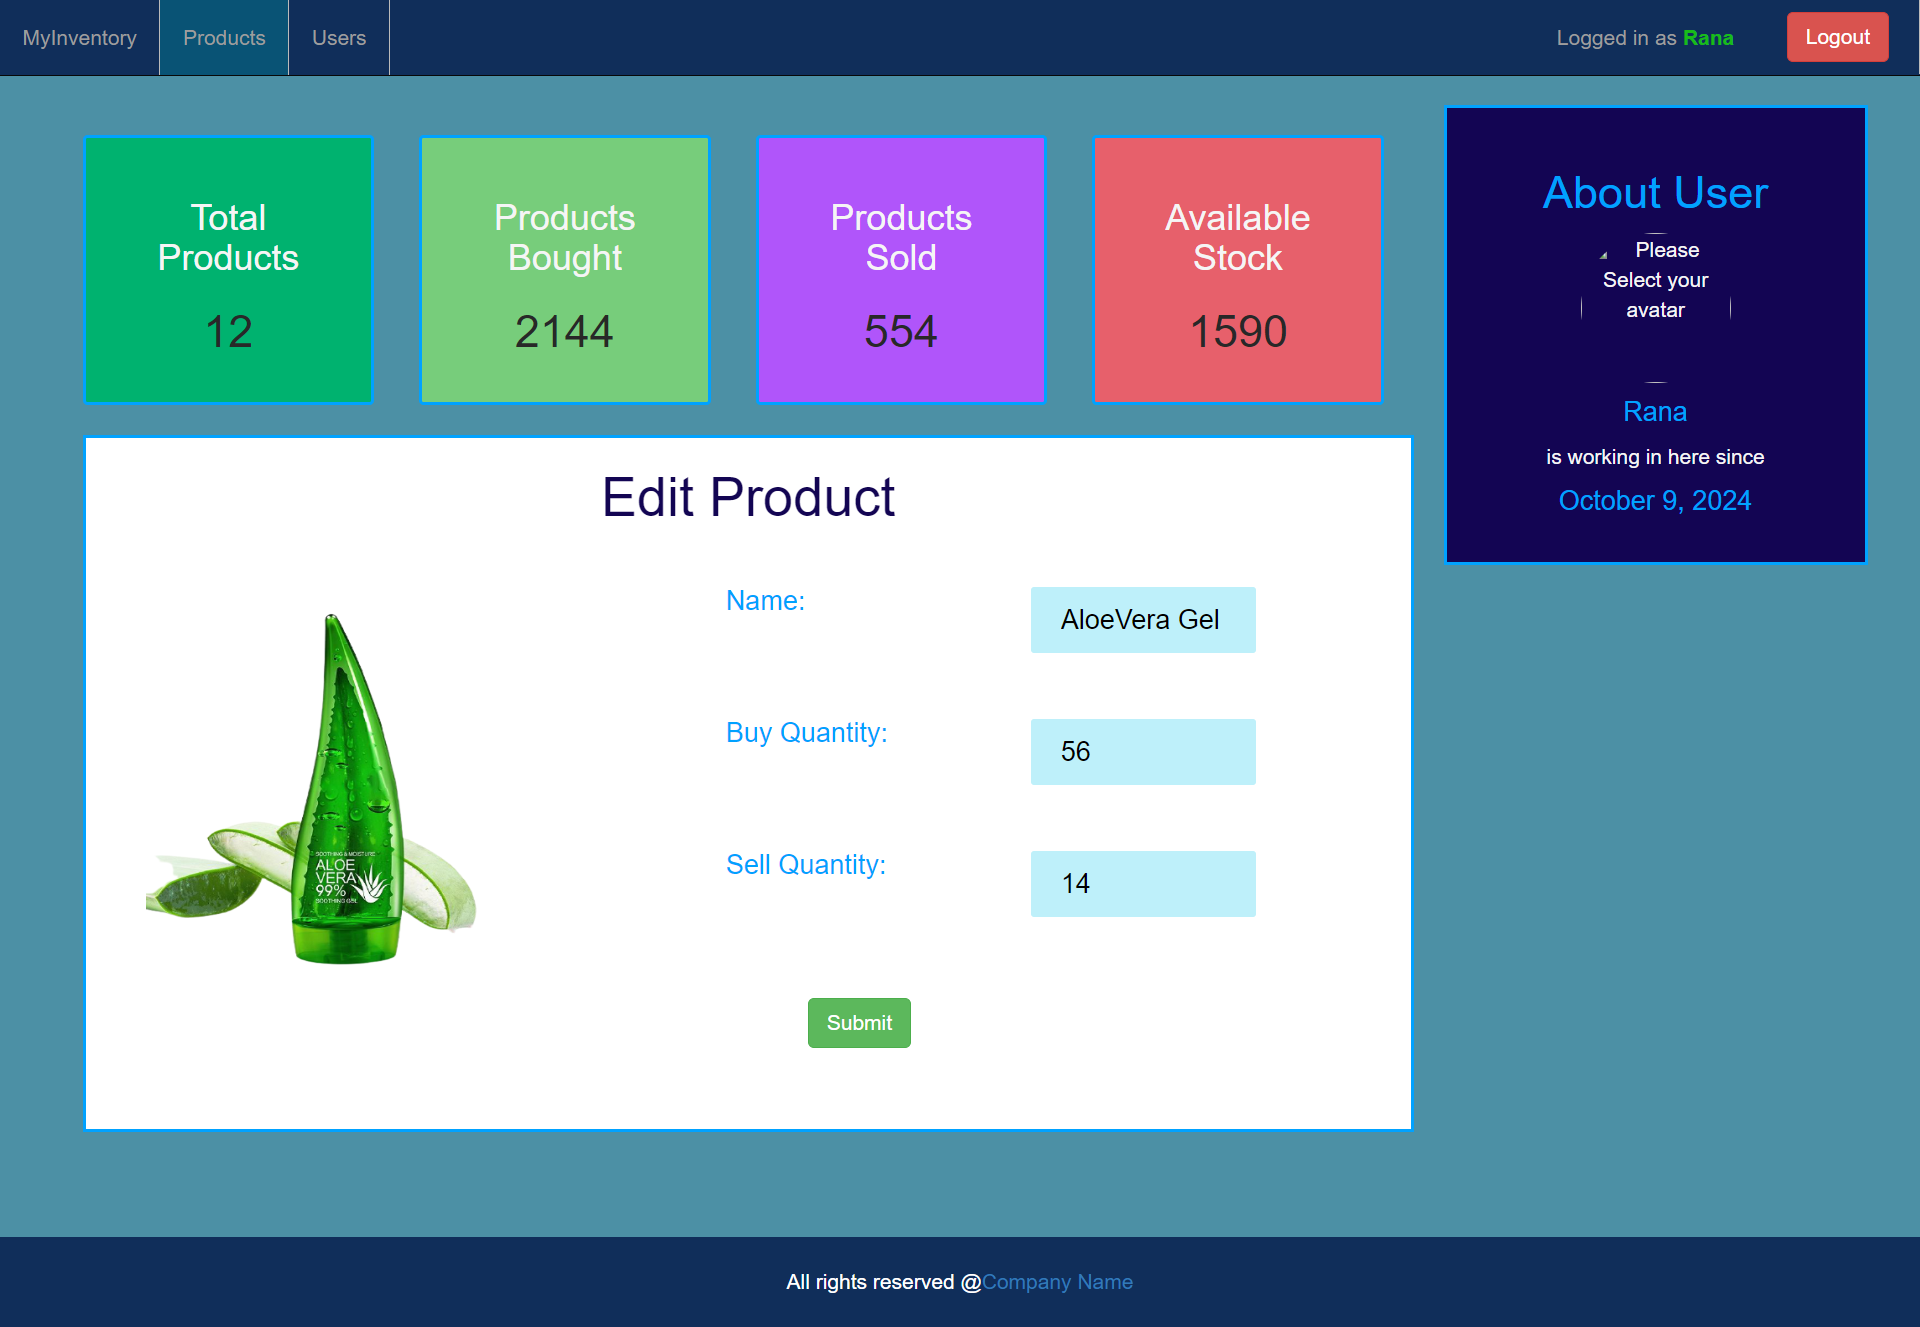Screen dimensions: 1920x1327
Task: Click the red Logout button
Action: (x=1837, y=37)
